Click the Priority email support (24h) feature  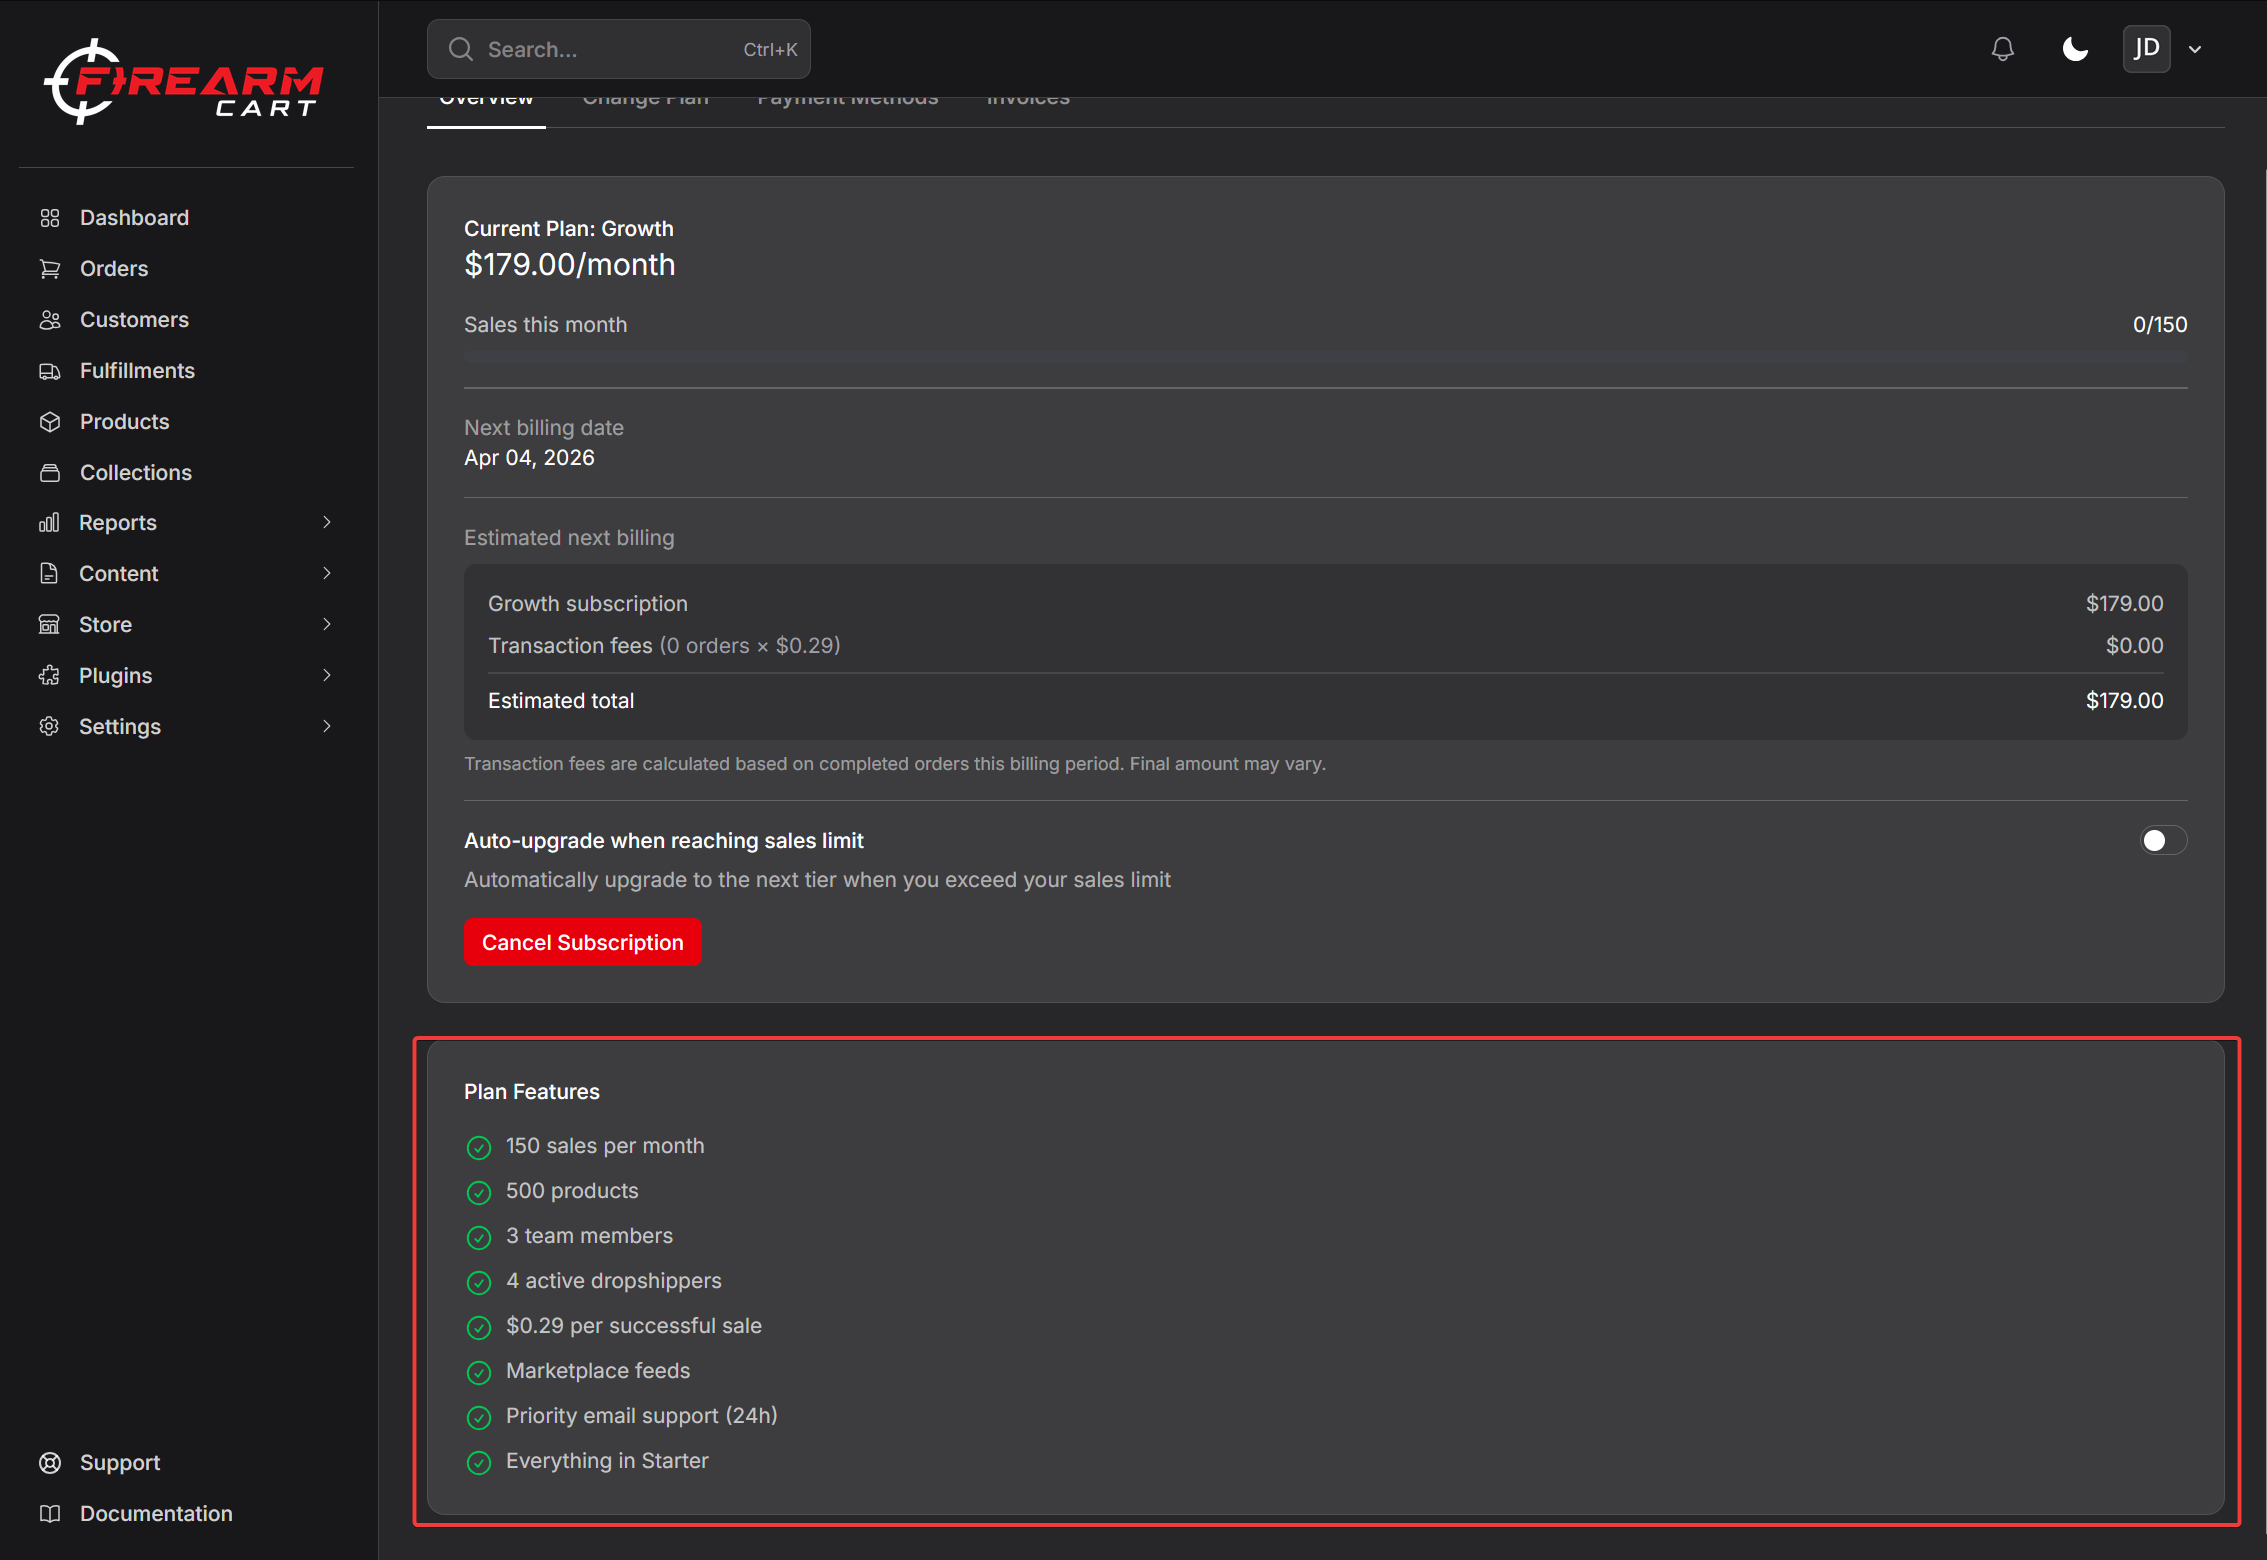point(642,1416)
